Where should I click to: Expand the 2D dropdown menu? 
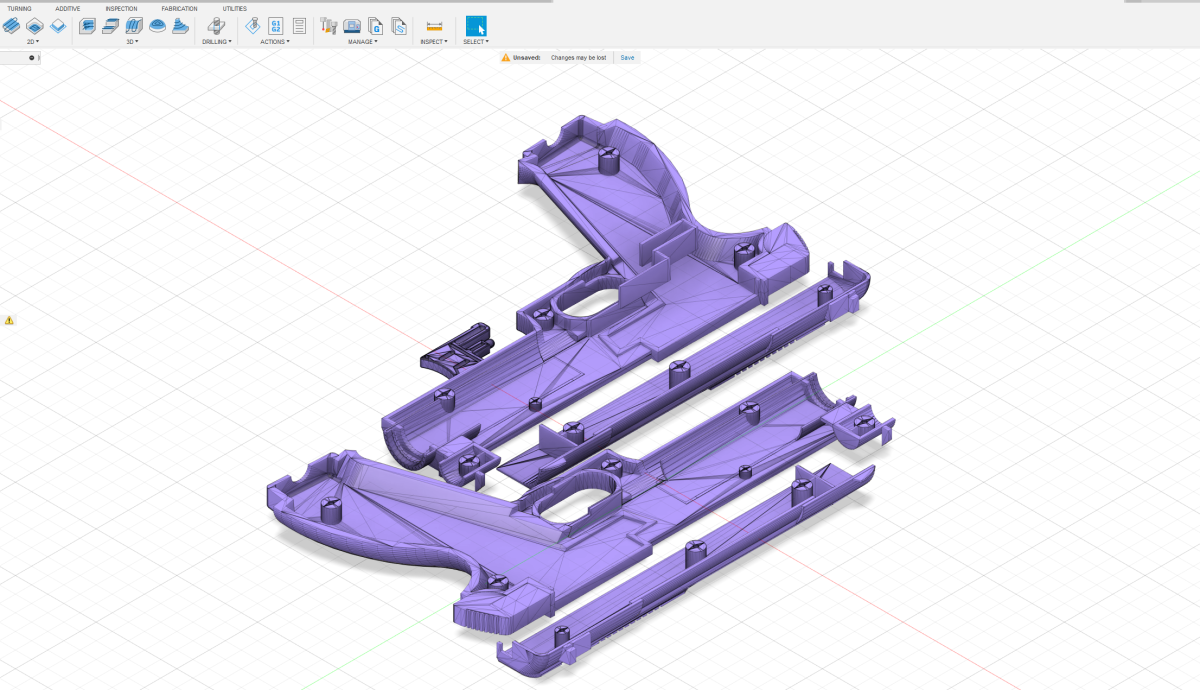pos(33,42)
